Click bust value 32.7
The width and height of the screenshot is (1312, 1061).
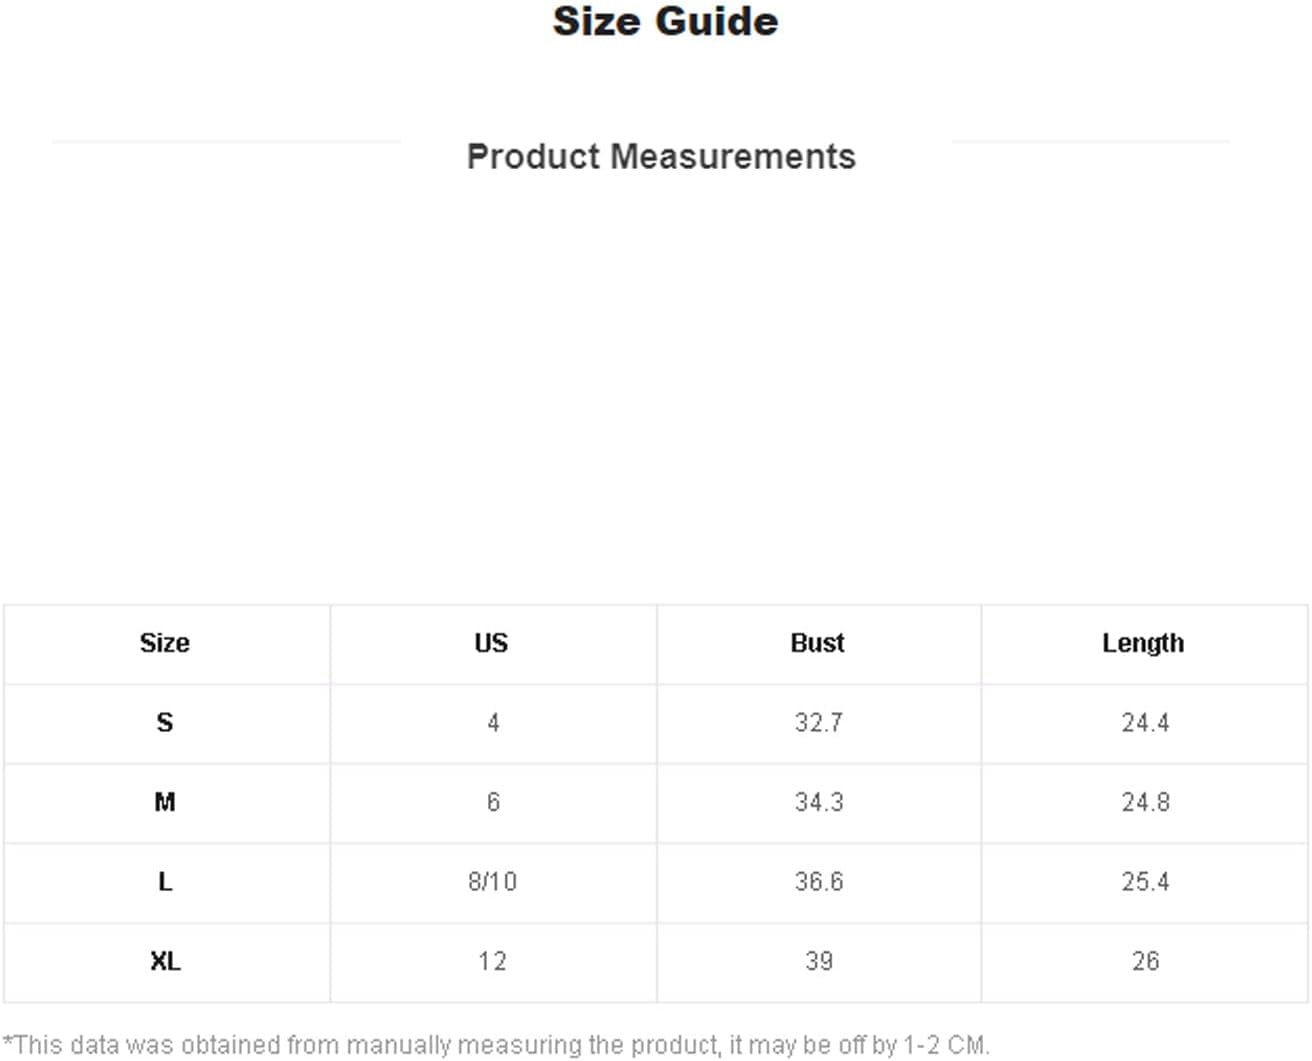coord(819,722)
